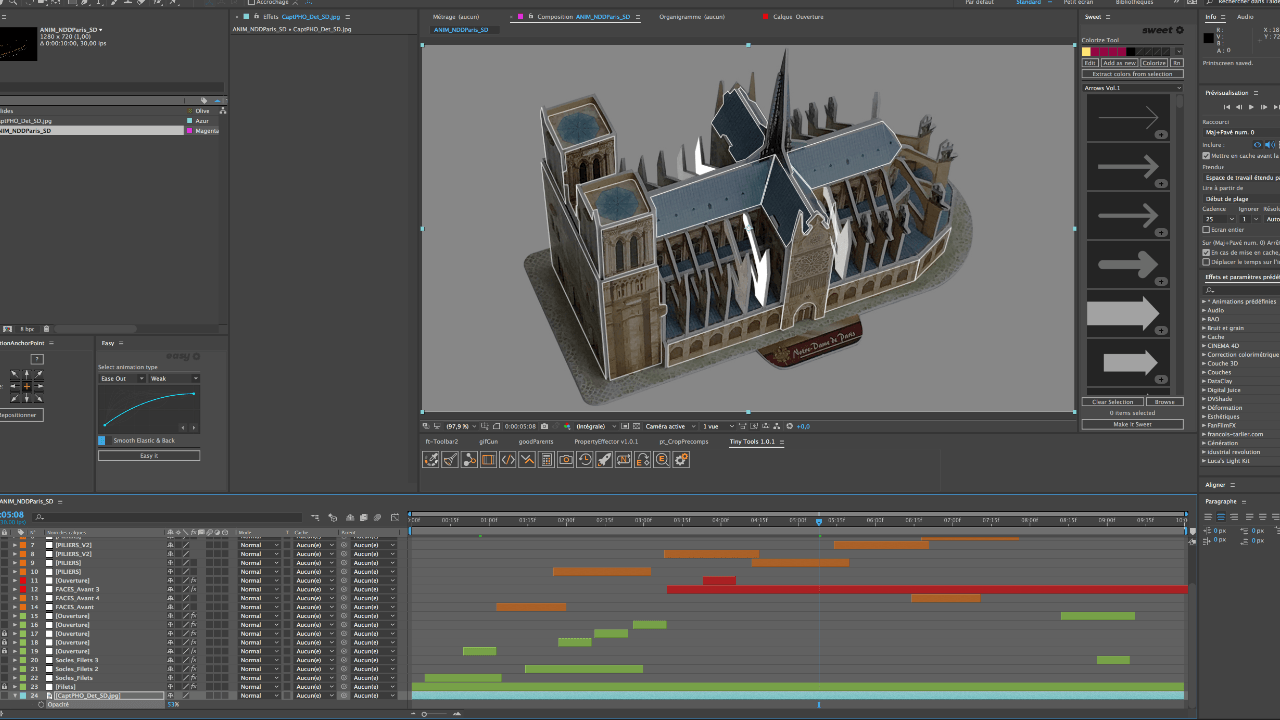The image size is (1280, 720).
Task: Click the camera icon in Tiny Tools
Action: pyautogui.click(x=566, y=459)
